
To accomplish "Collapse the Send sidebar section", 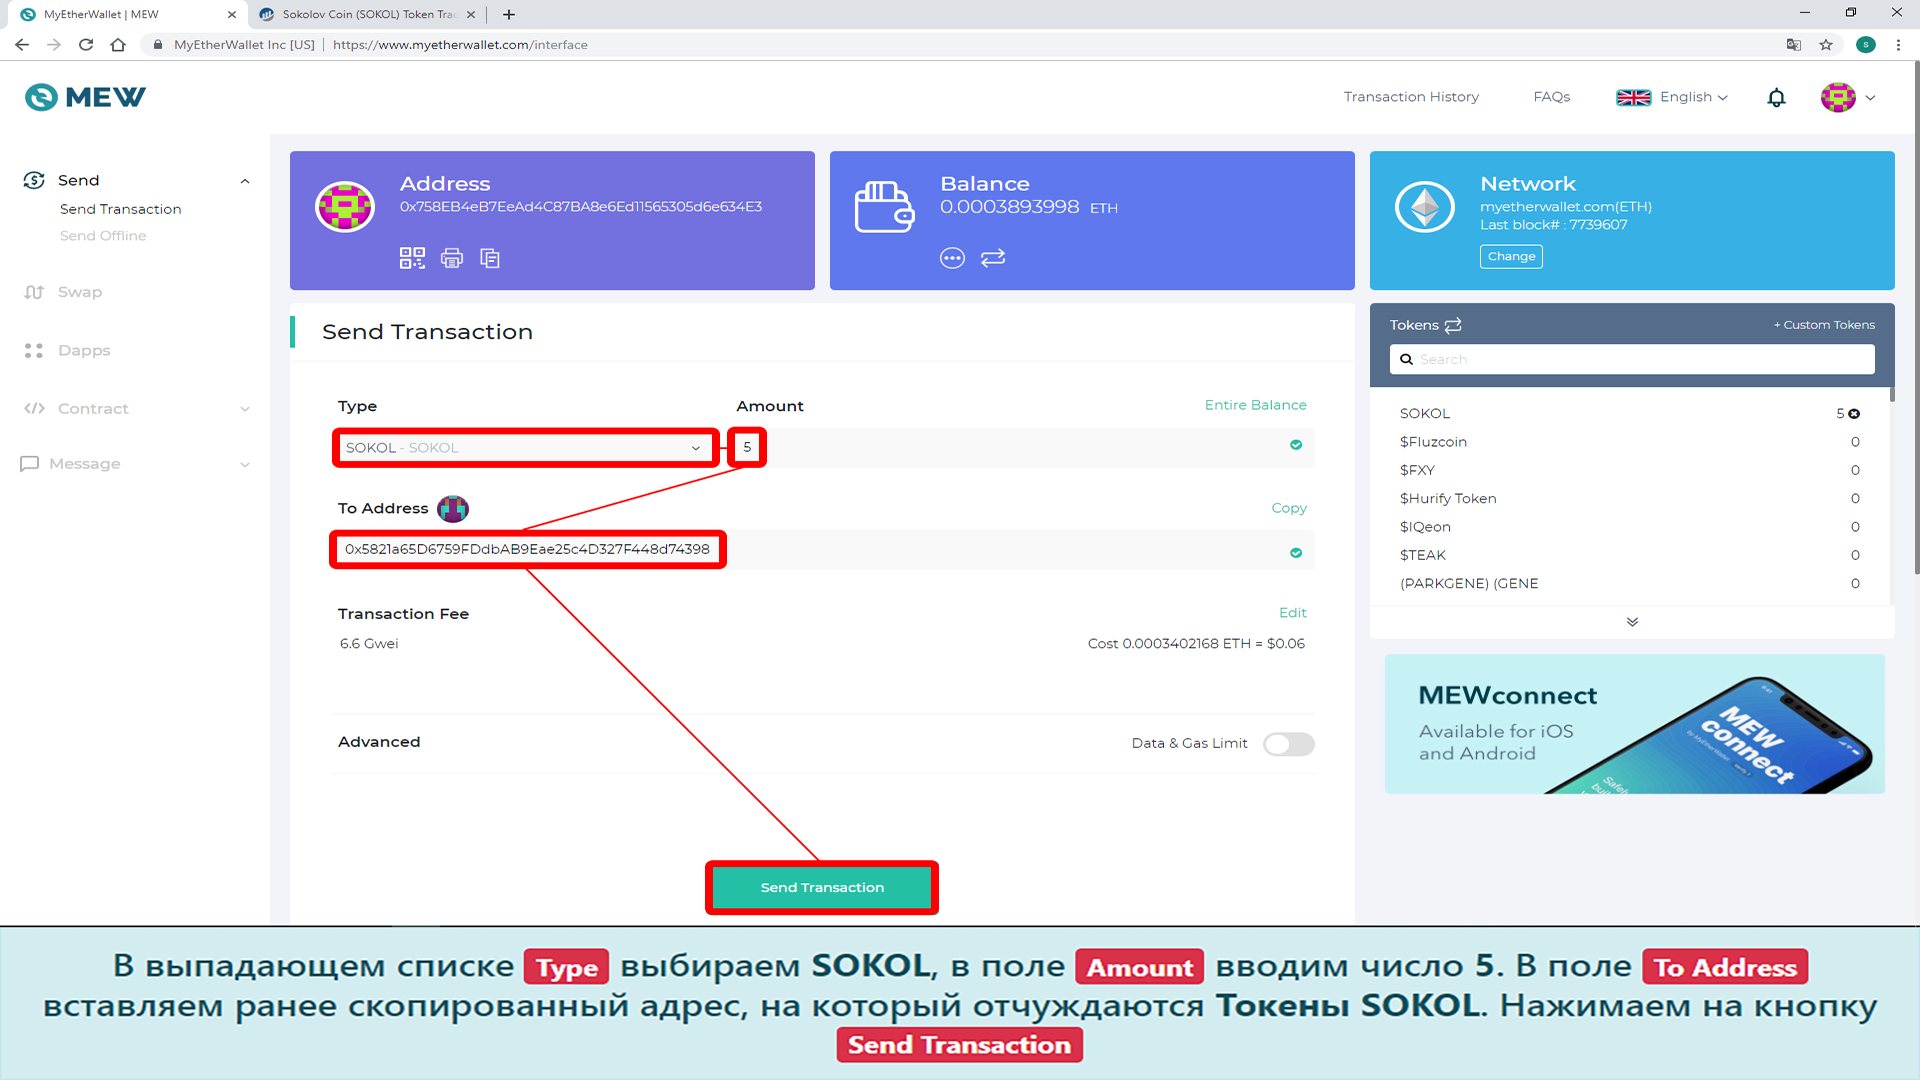I will [245, 181].
